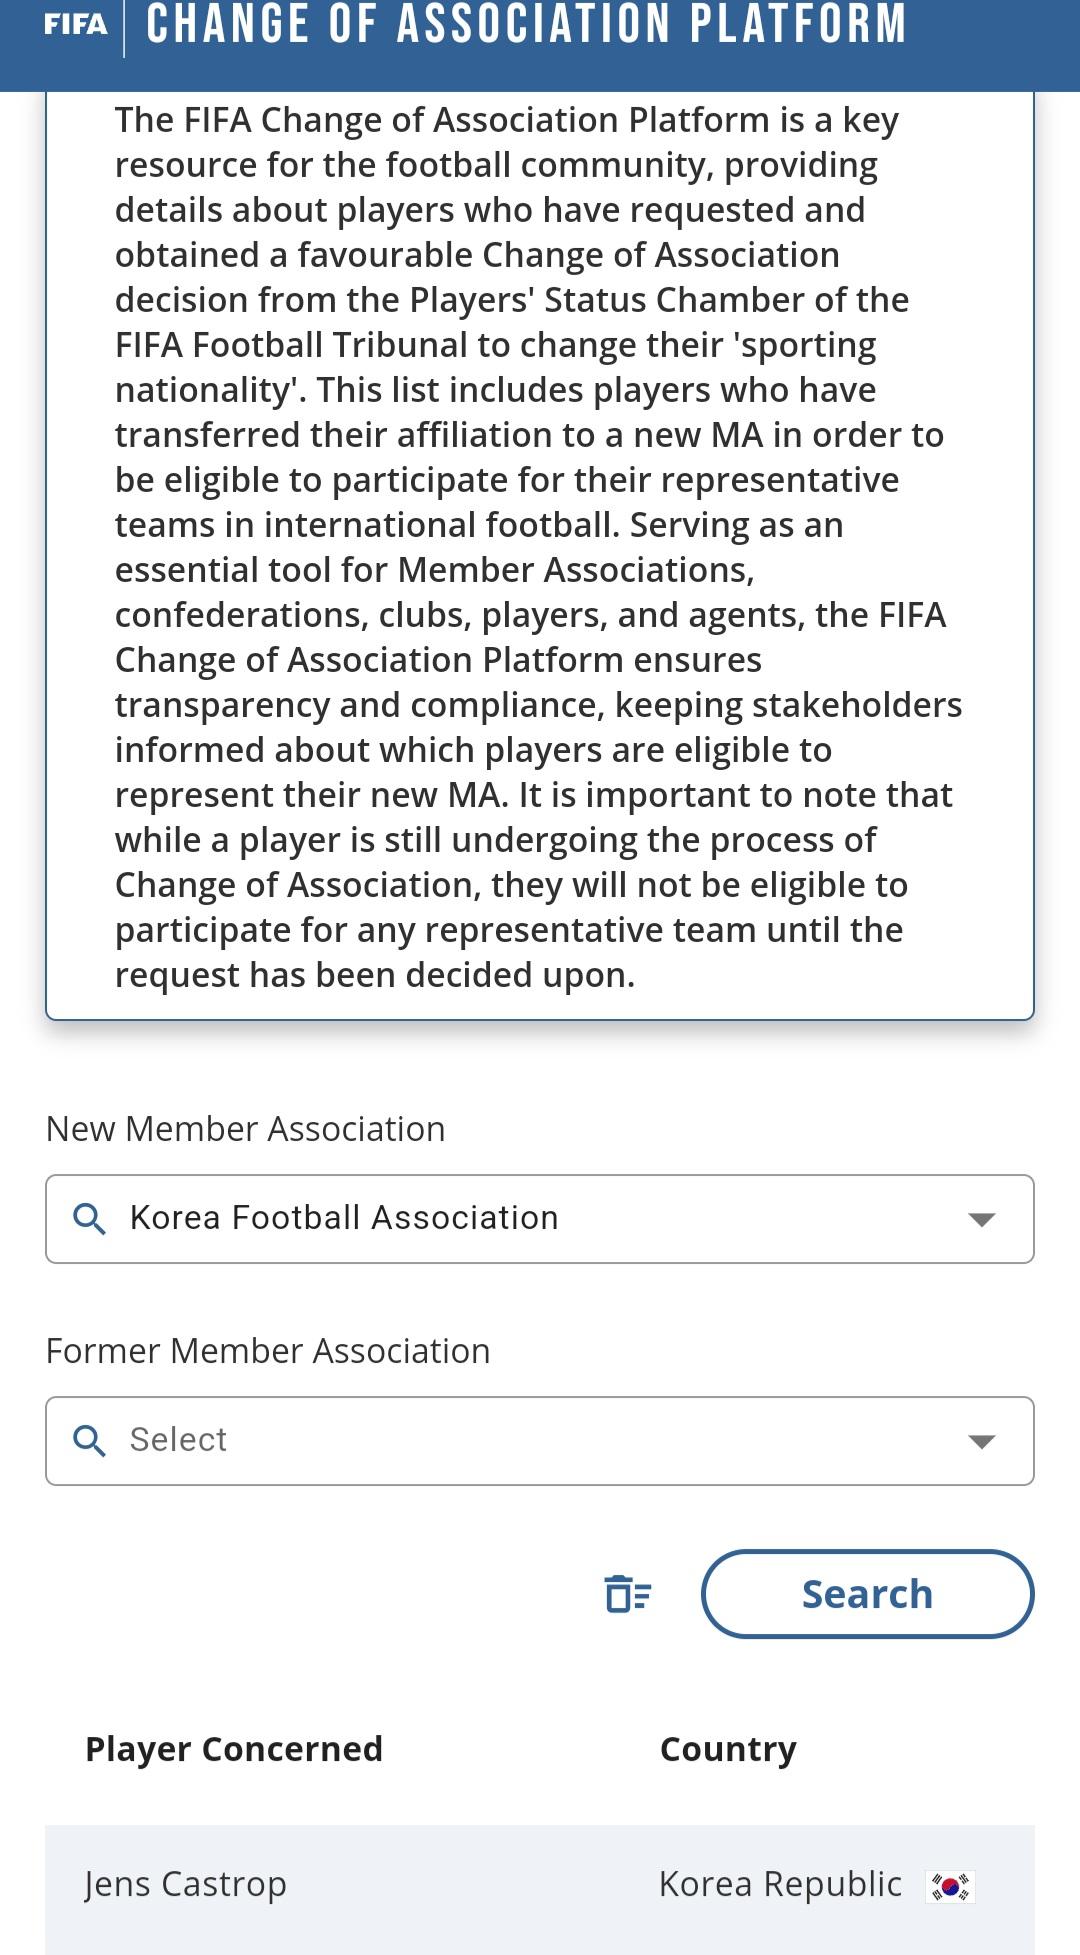This screenshot has height=1955, width=1080.
Task: Expand the New Member Association dropdown arrow
Action: tap(982, 1219)
